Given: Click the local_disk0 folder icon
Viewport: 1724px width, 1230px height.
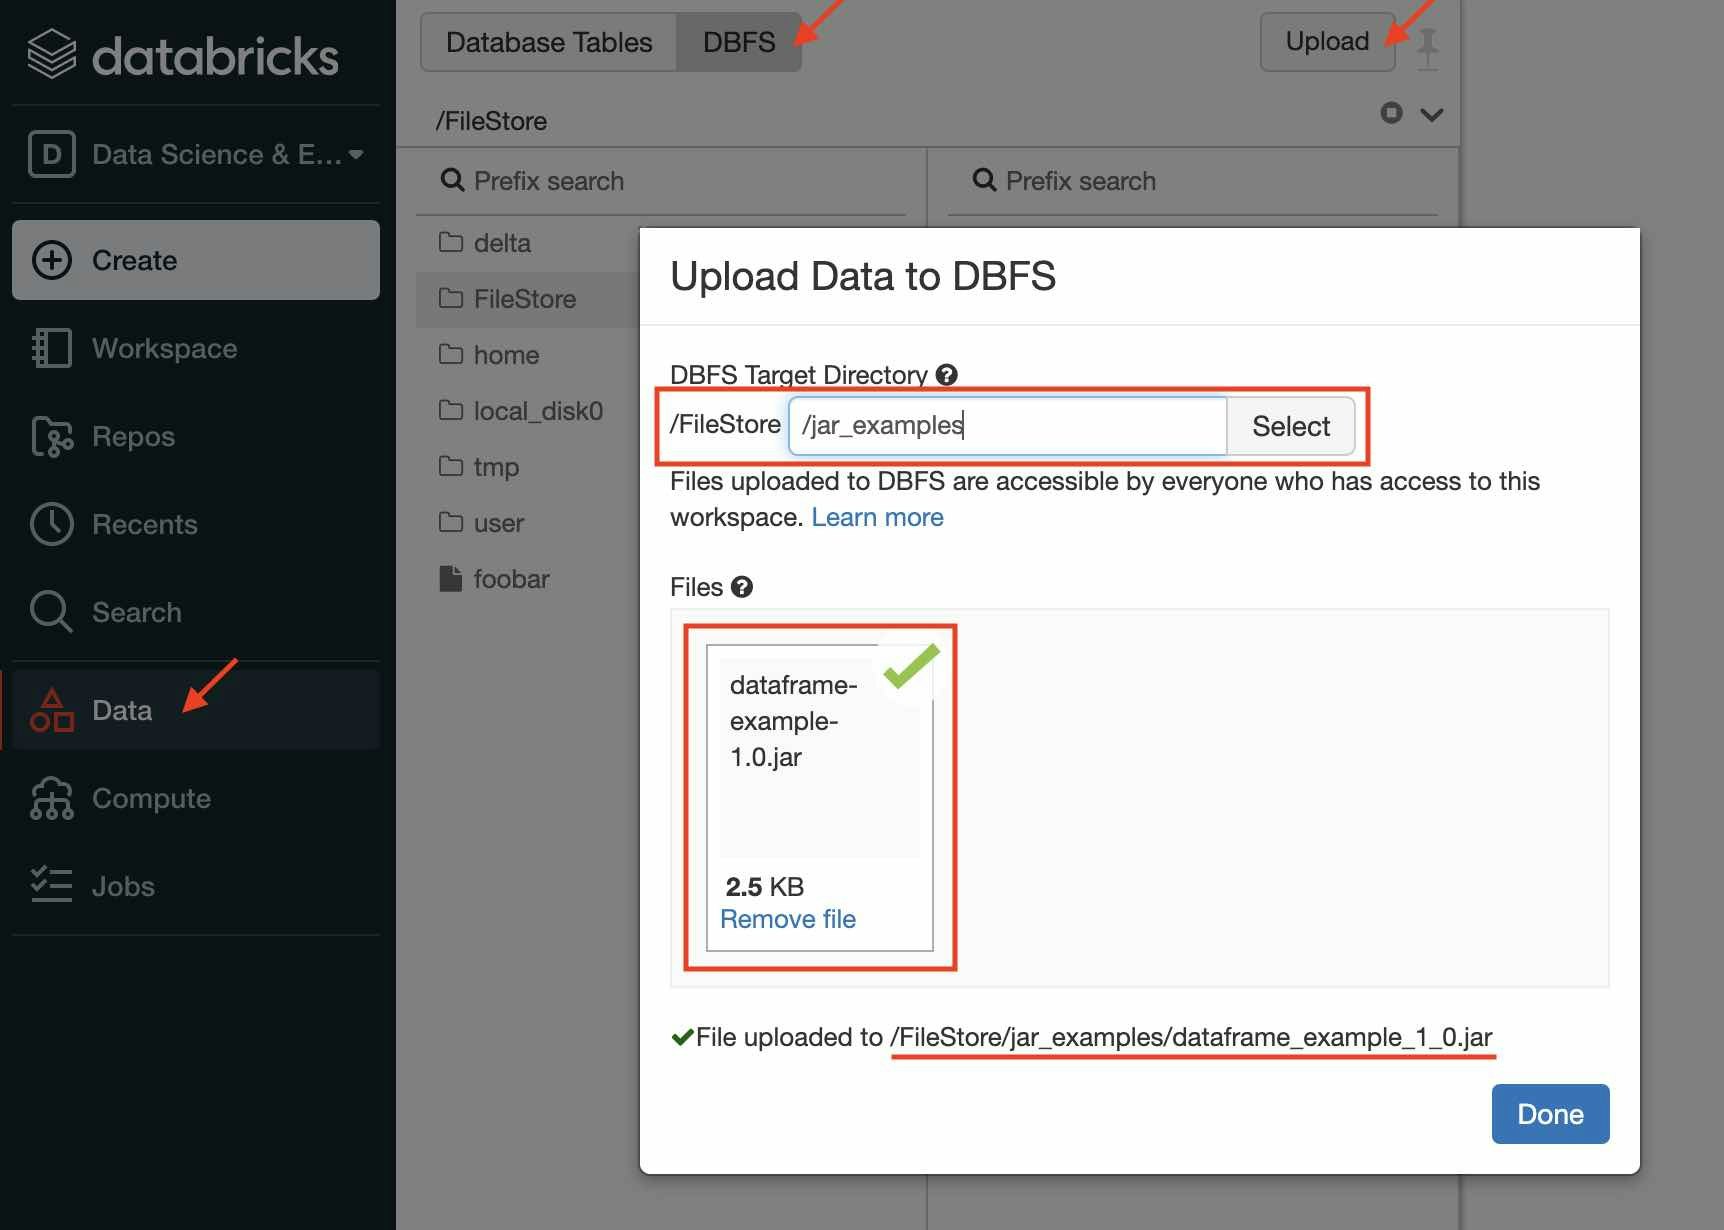Looking at the screenshot, I should (x=451, y=410).
